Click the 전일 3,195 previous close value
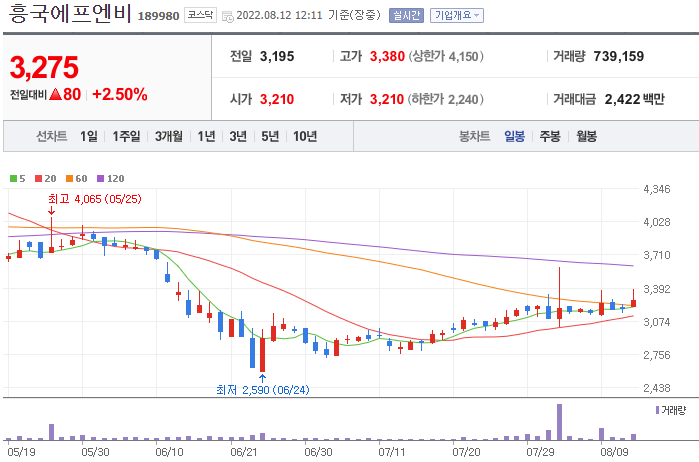The image size is (699, 462). point(277,56)
